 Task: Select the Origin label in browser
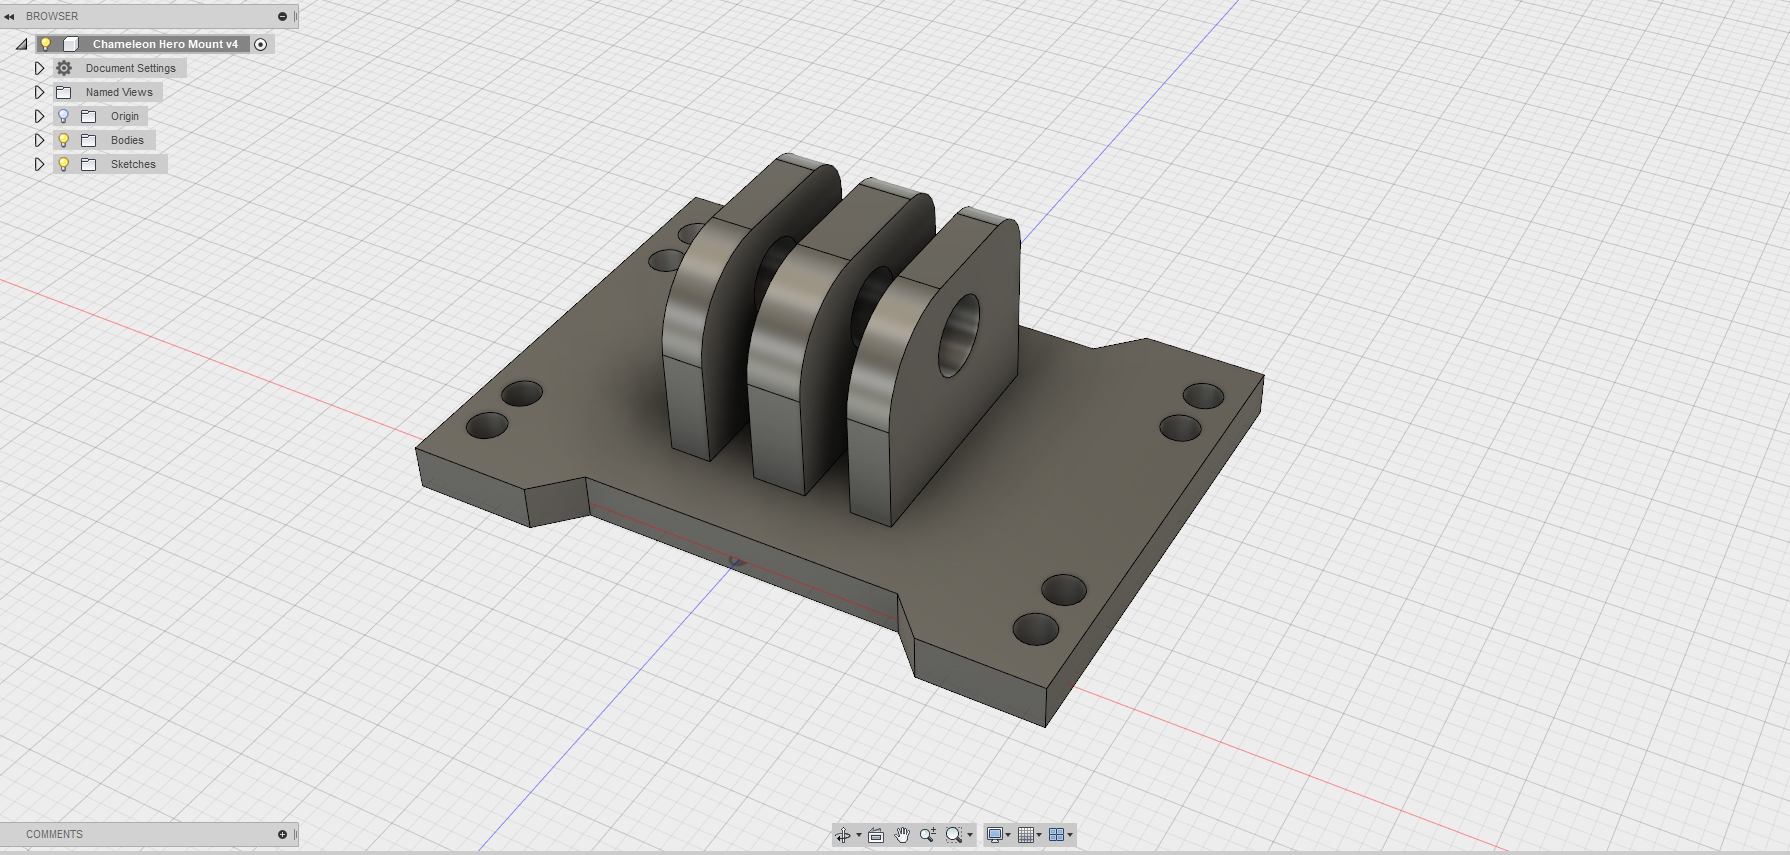coord(125,116)
